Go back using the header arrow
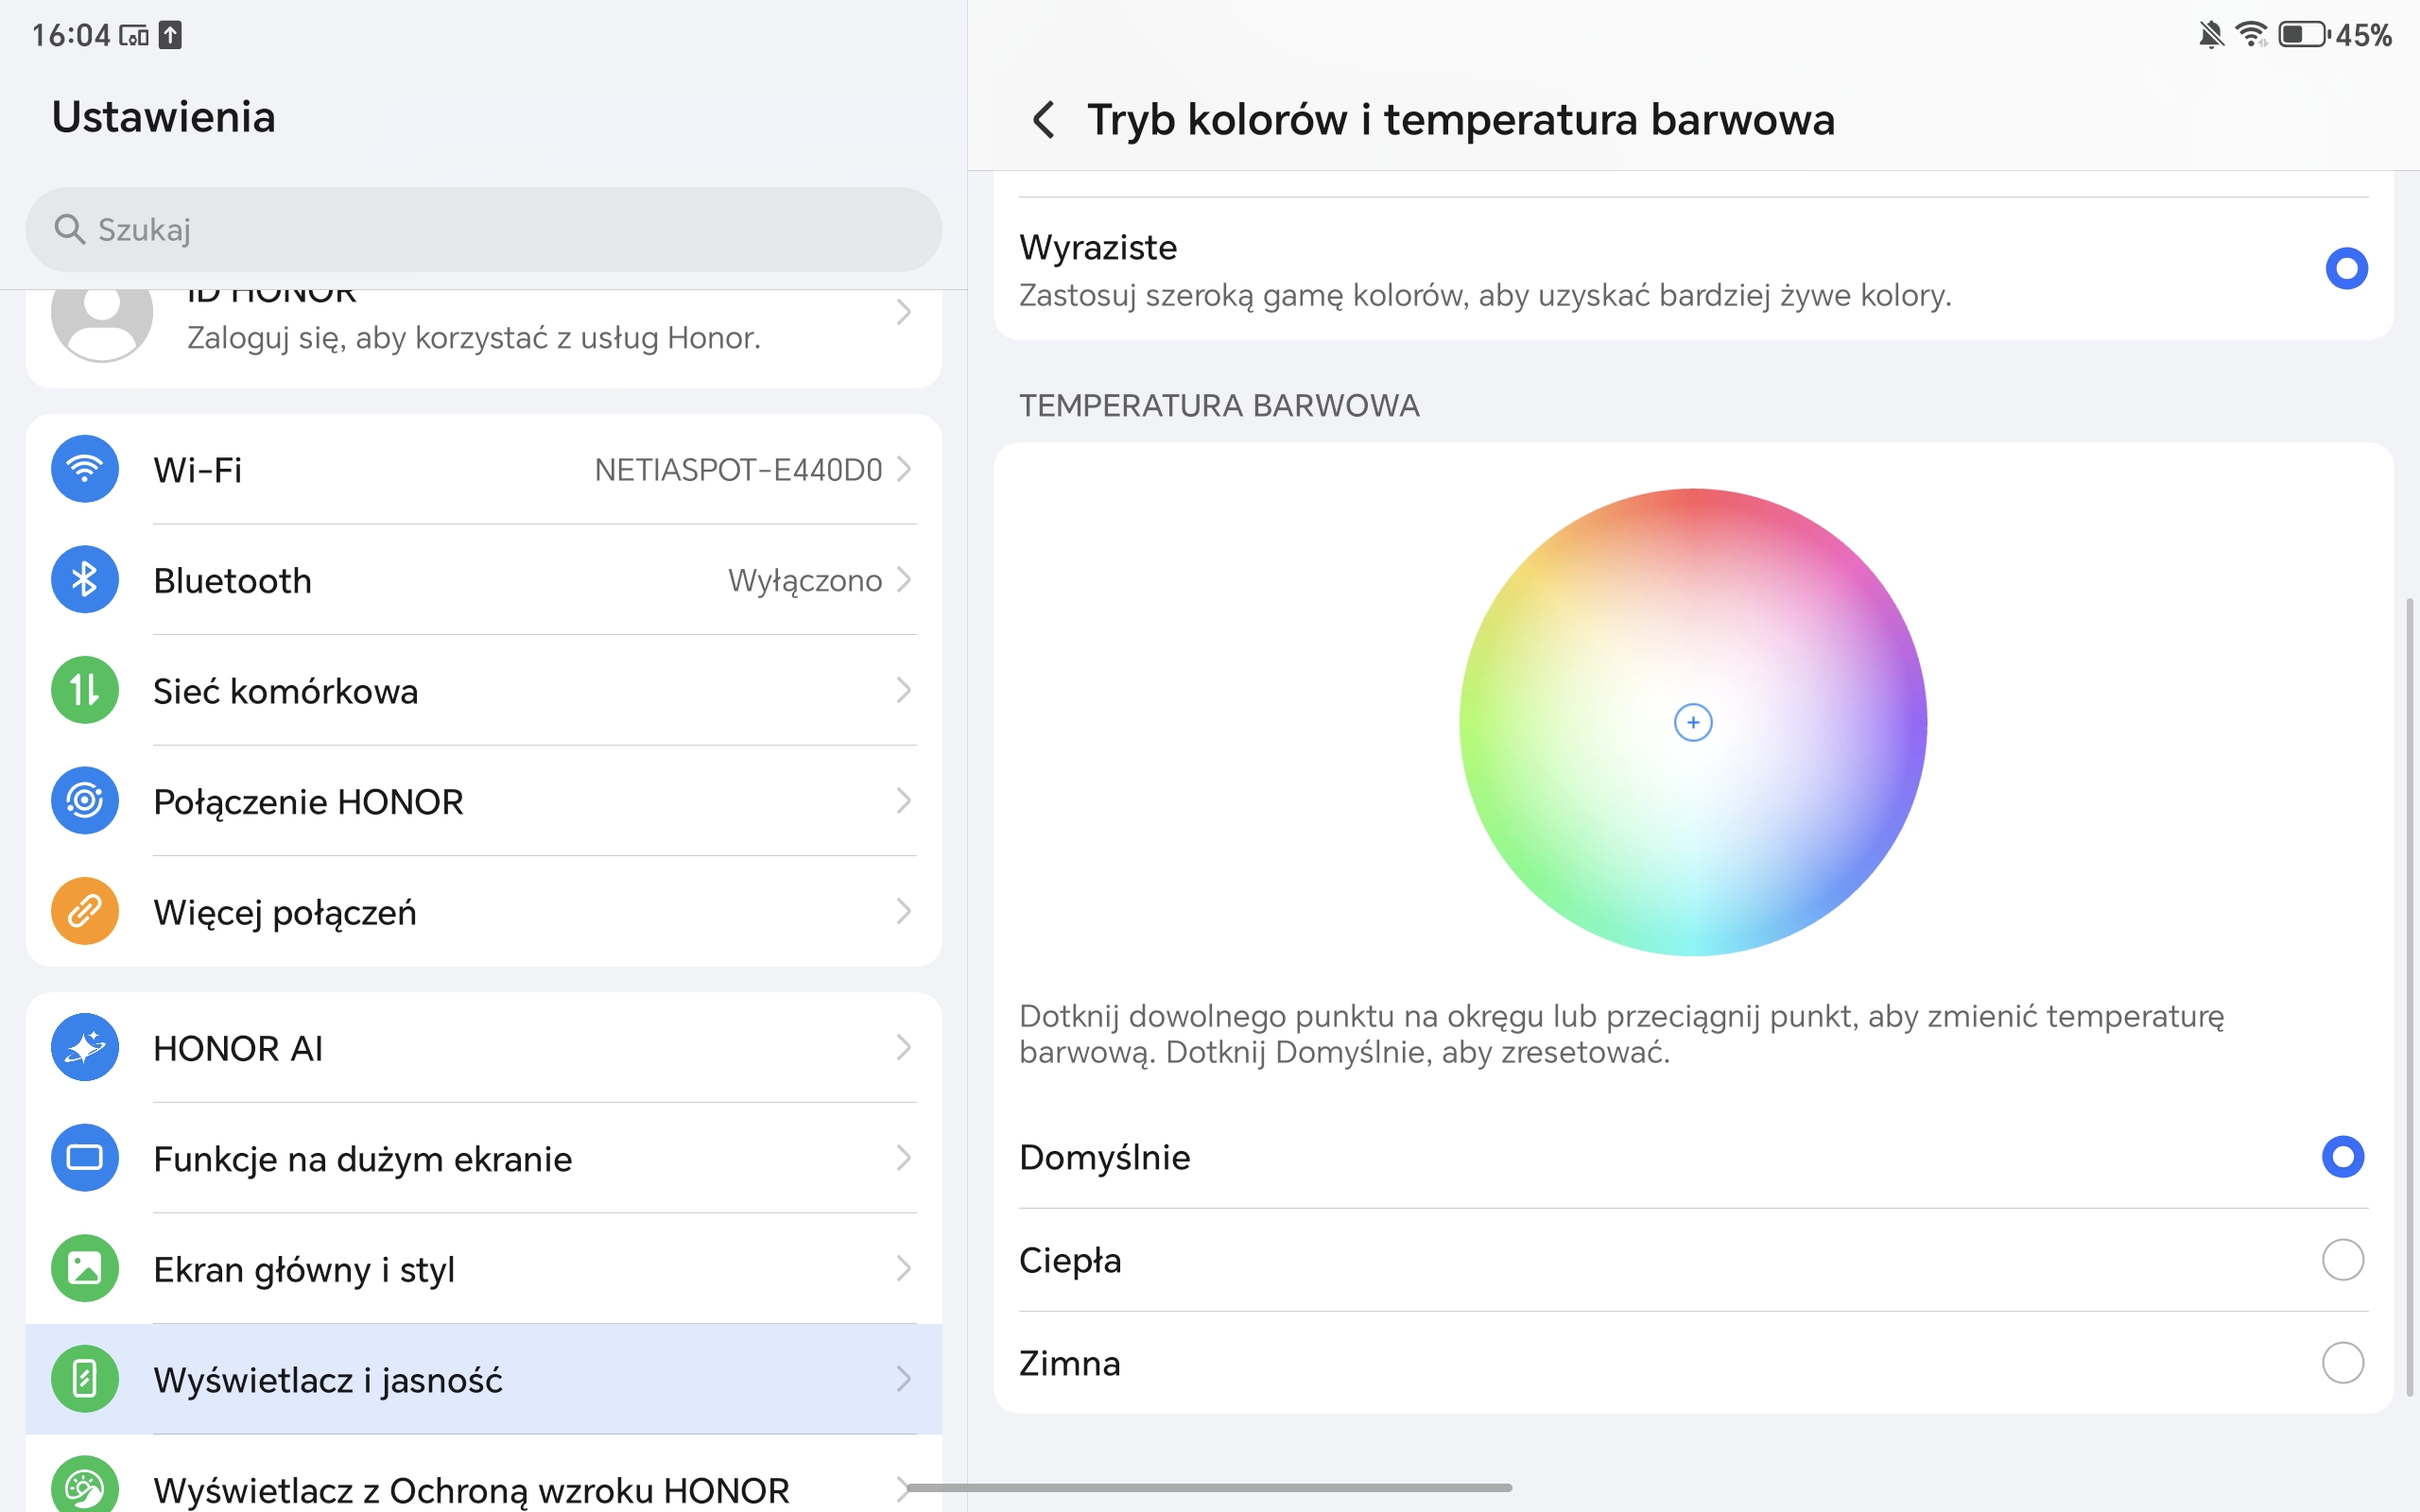The image size is (2420, 1512). tap(1043, 120)
